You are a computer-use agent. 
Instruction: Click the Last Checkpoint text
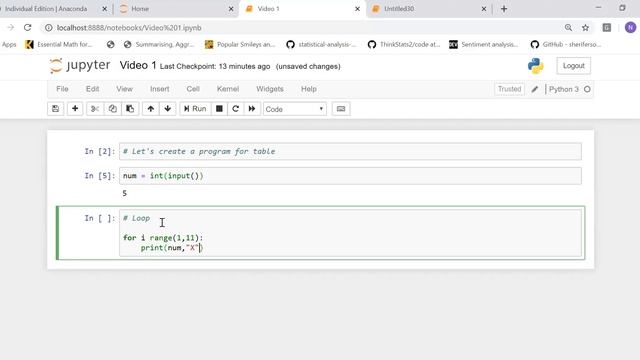tap(215, 67)
